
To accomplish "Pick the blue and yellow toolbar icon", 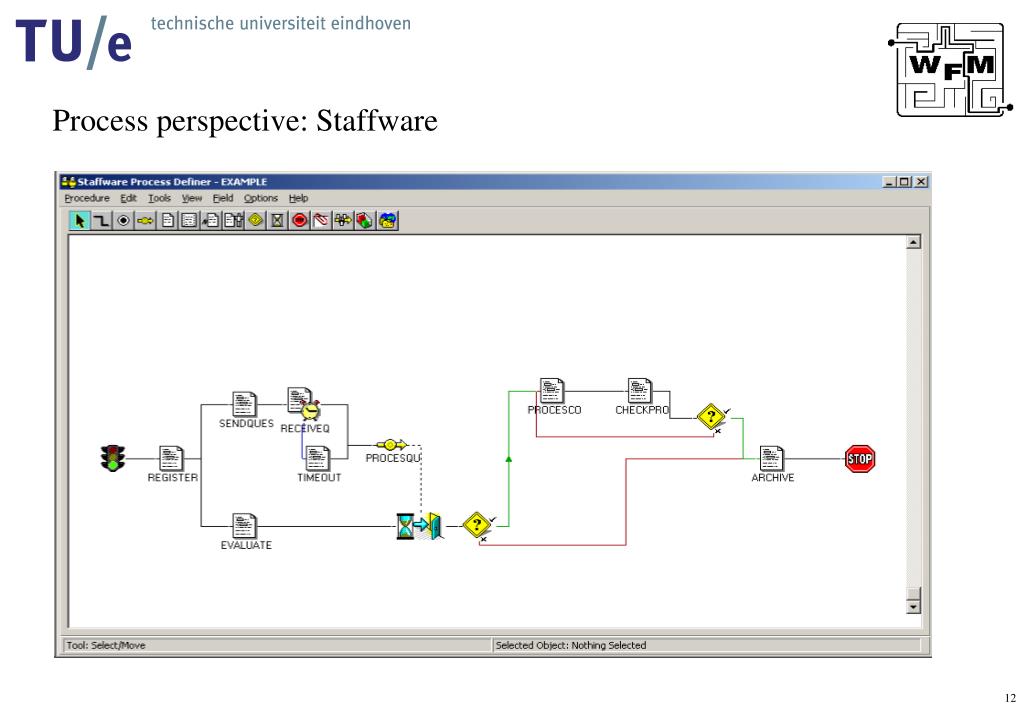I will (x=387, y=221).
